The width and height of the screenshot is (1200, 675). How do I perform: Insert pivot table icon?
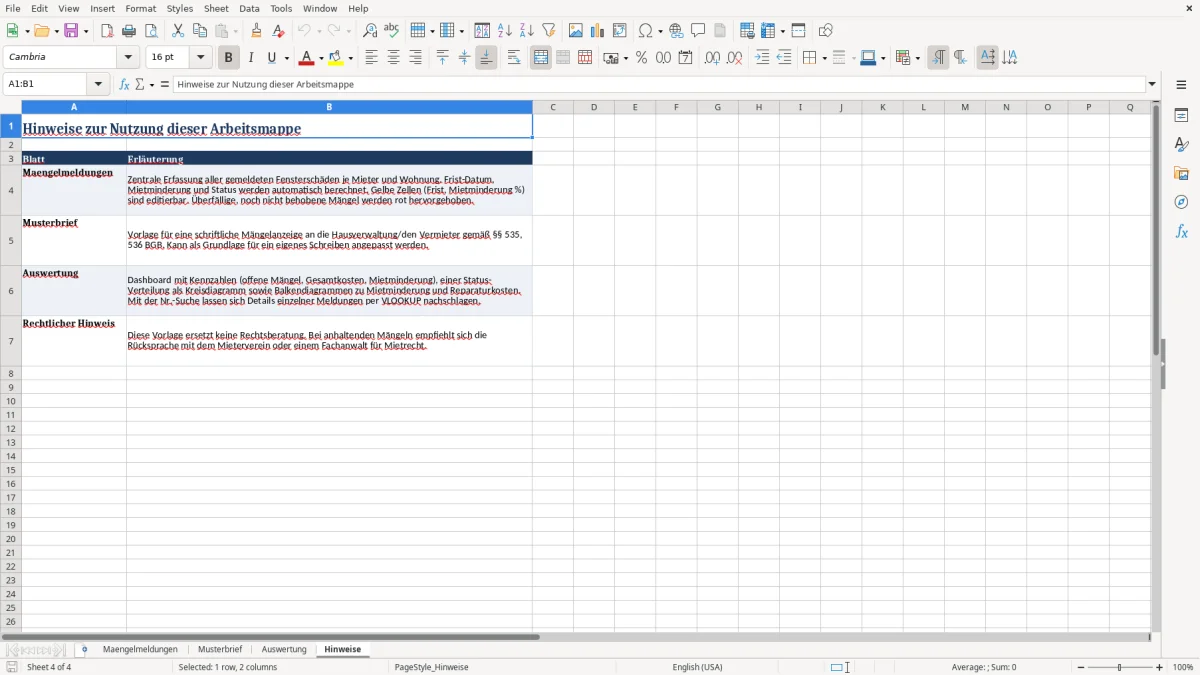click(620, 31)
